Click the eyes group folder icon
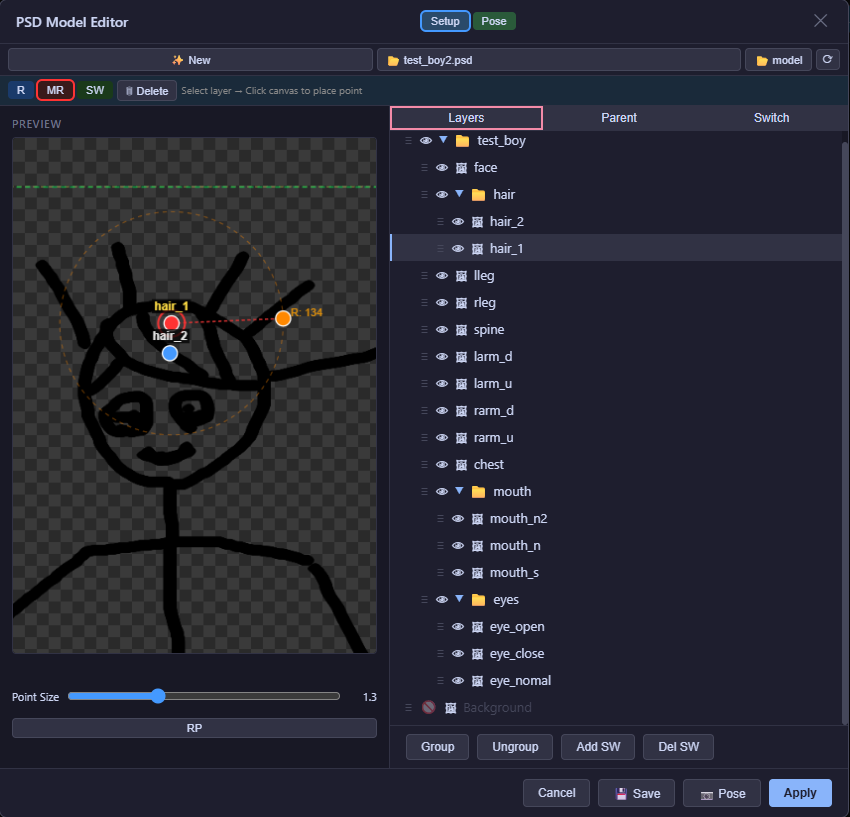Viewport: 850px width, 817px height. tap(479, 600)
